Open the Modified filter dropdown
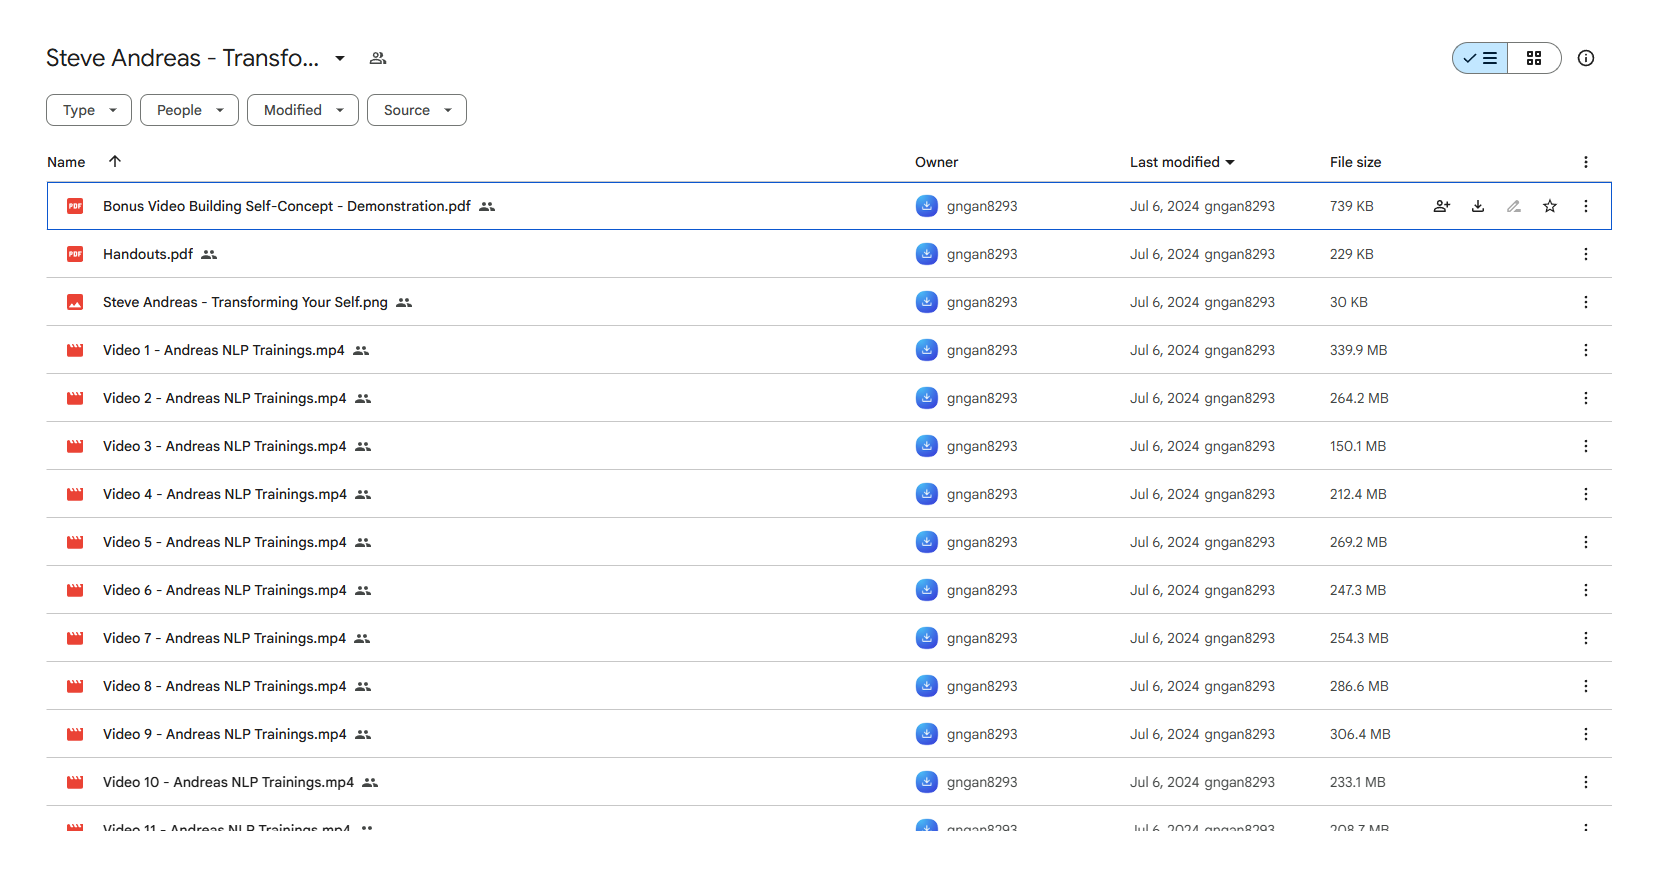Screen dimensions: 1656x880 coord(303,110)
